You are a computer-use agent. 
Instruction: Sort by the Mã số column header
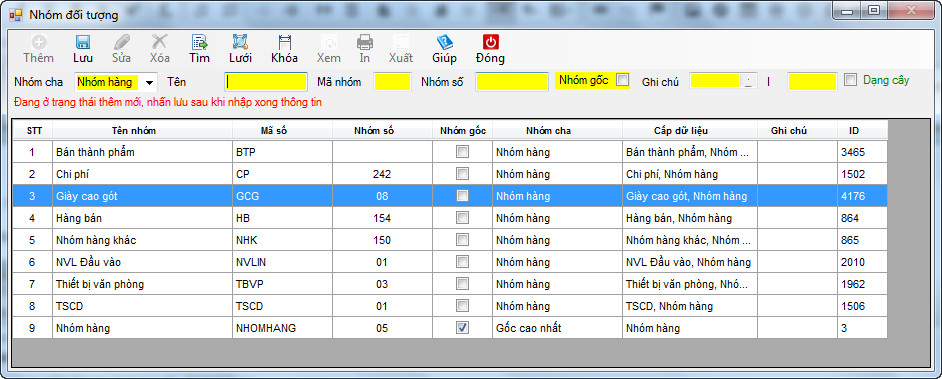point(282,130)
